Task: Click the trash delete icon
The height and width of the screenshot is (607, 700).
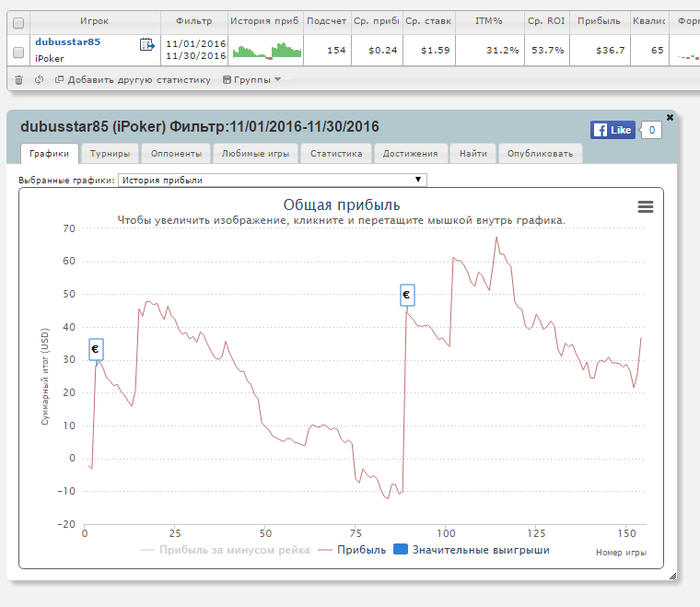Action: coord(19,80)
